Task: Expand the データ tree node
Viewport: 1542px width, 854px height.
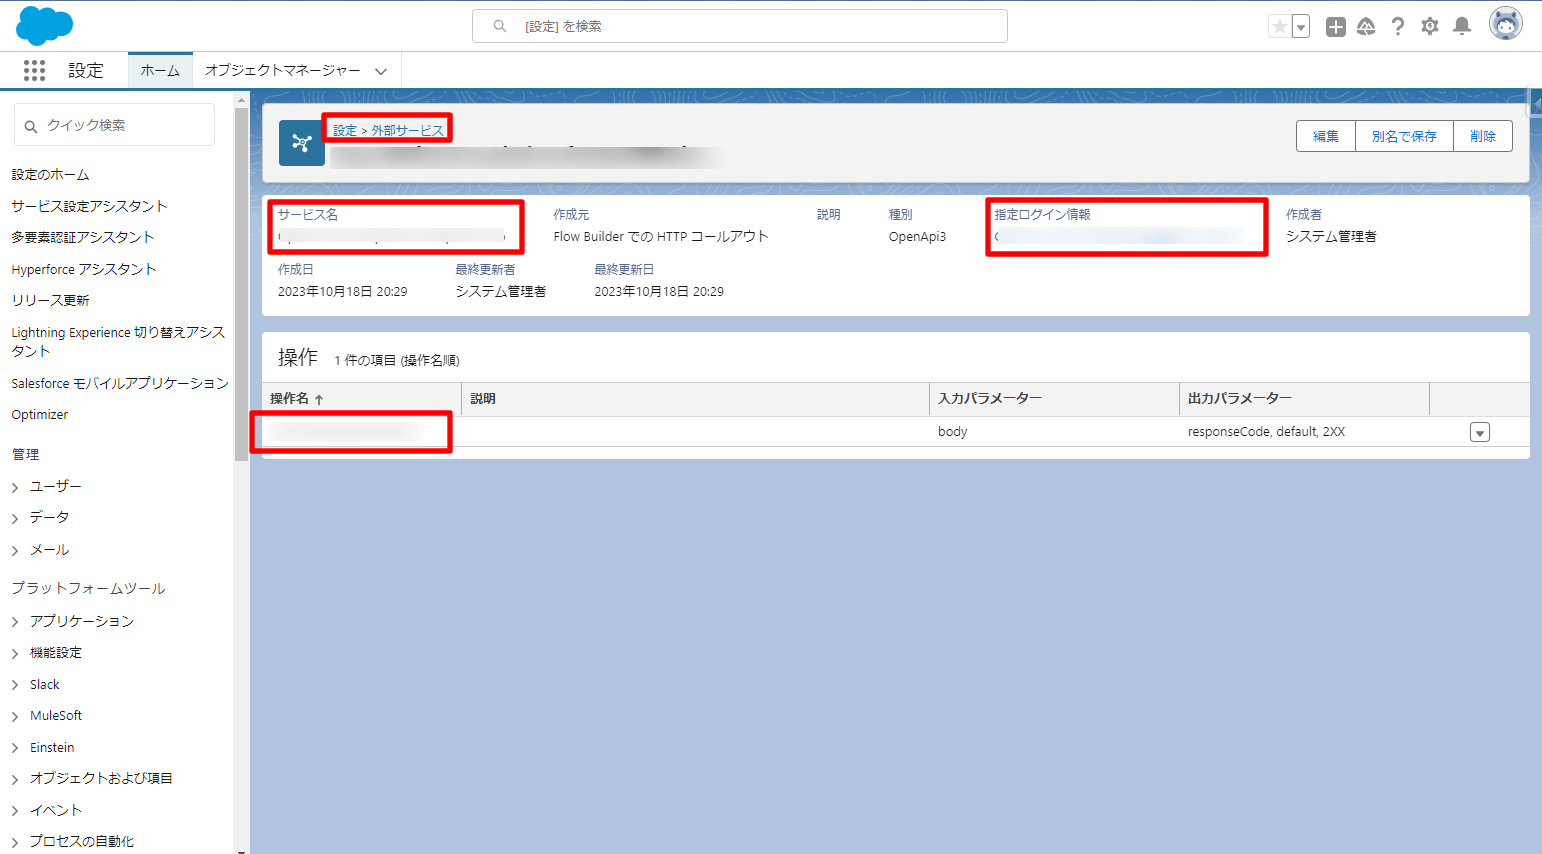Action: tap(15, 518)
